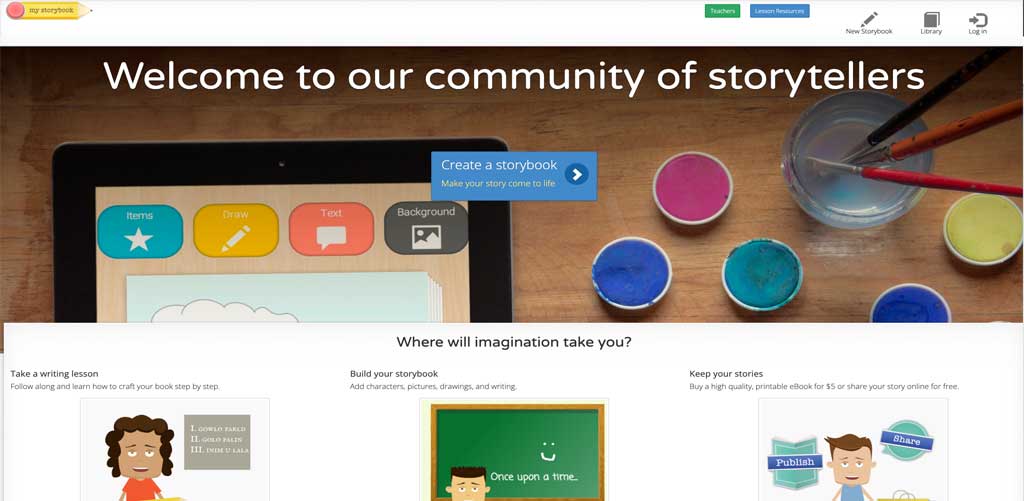
Task: Click the Log in arrow icon
Action: pos(978,20)
